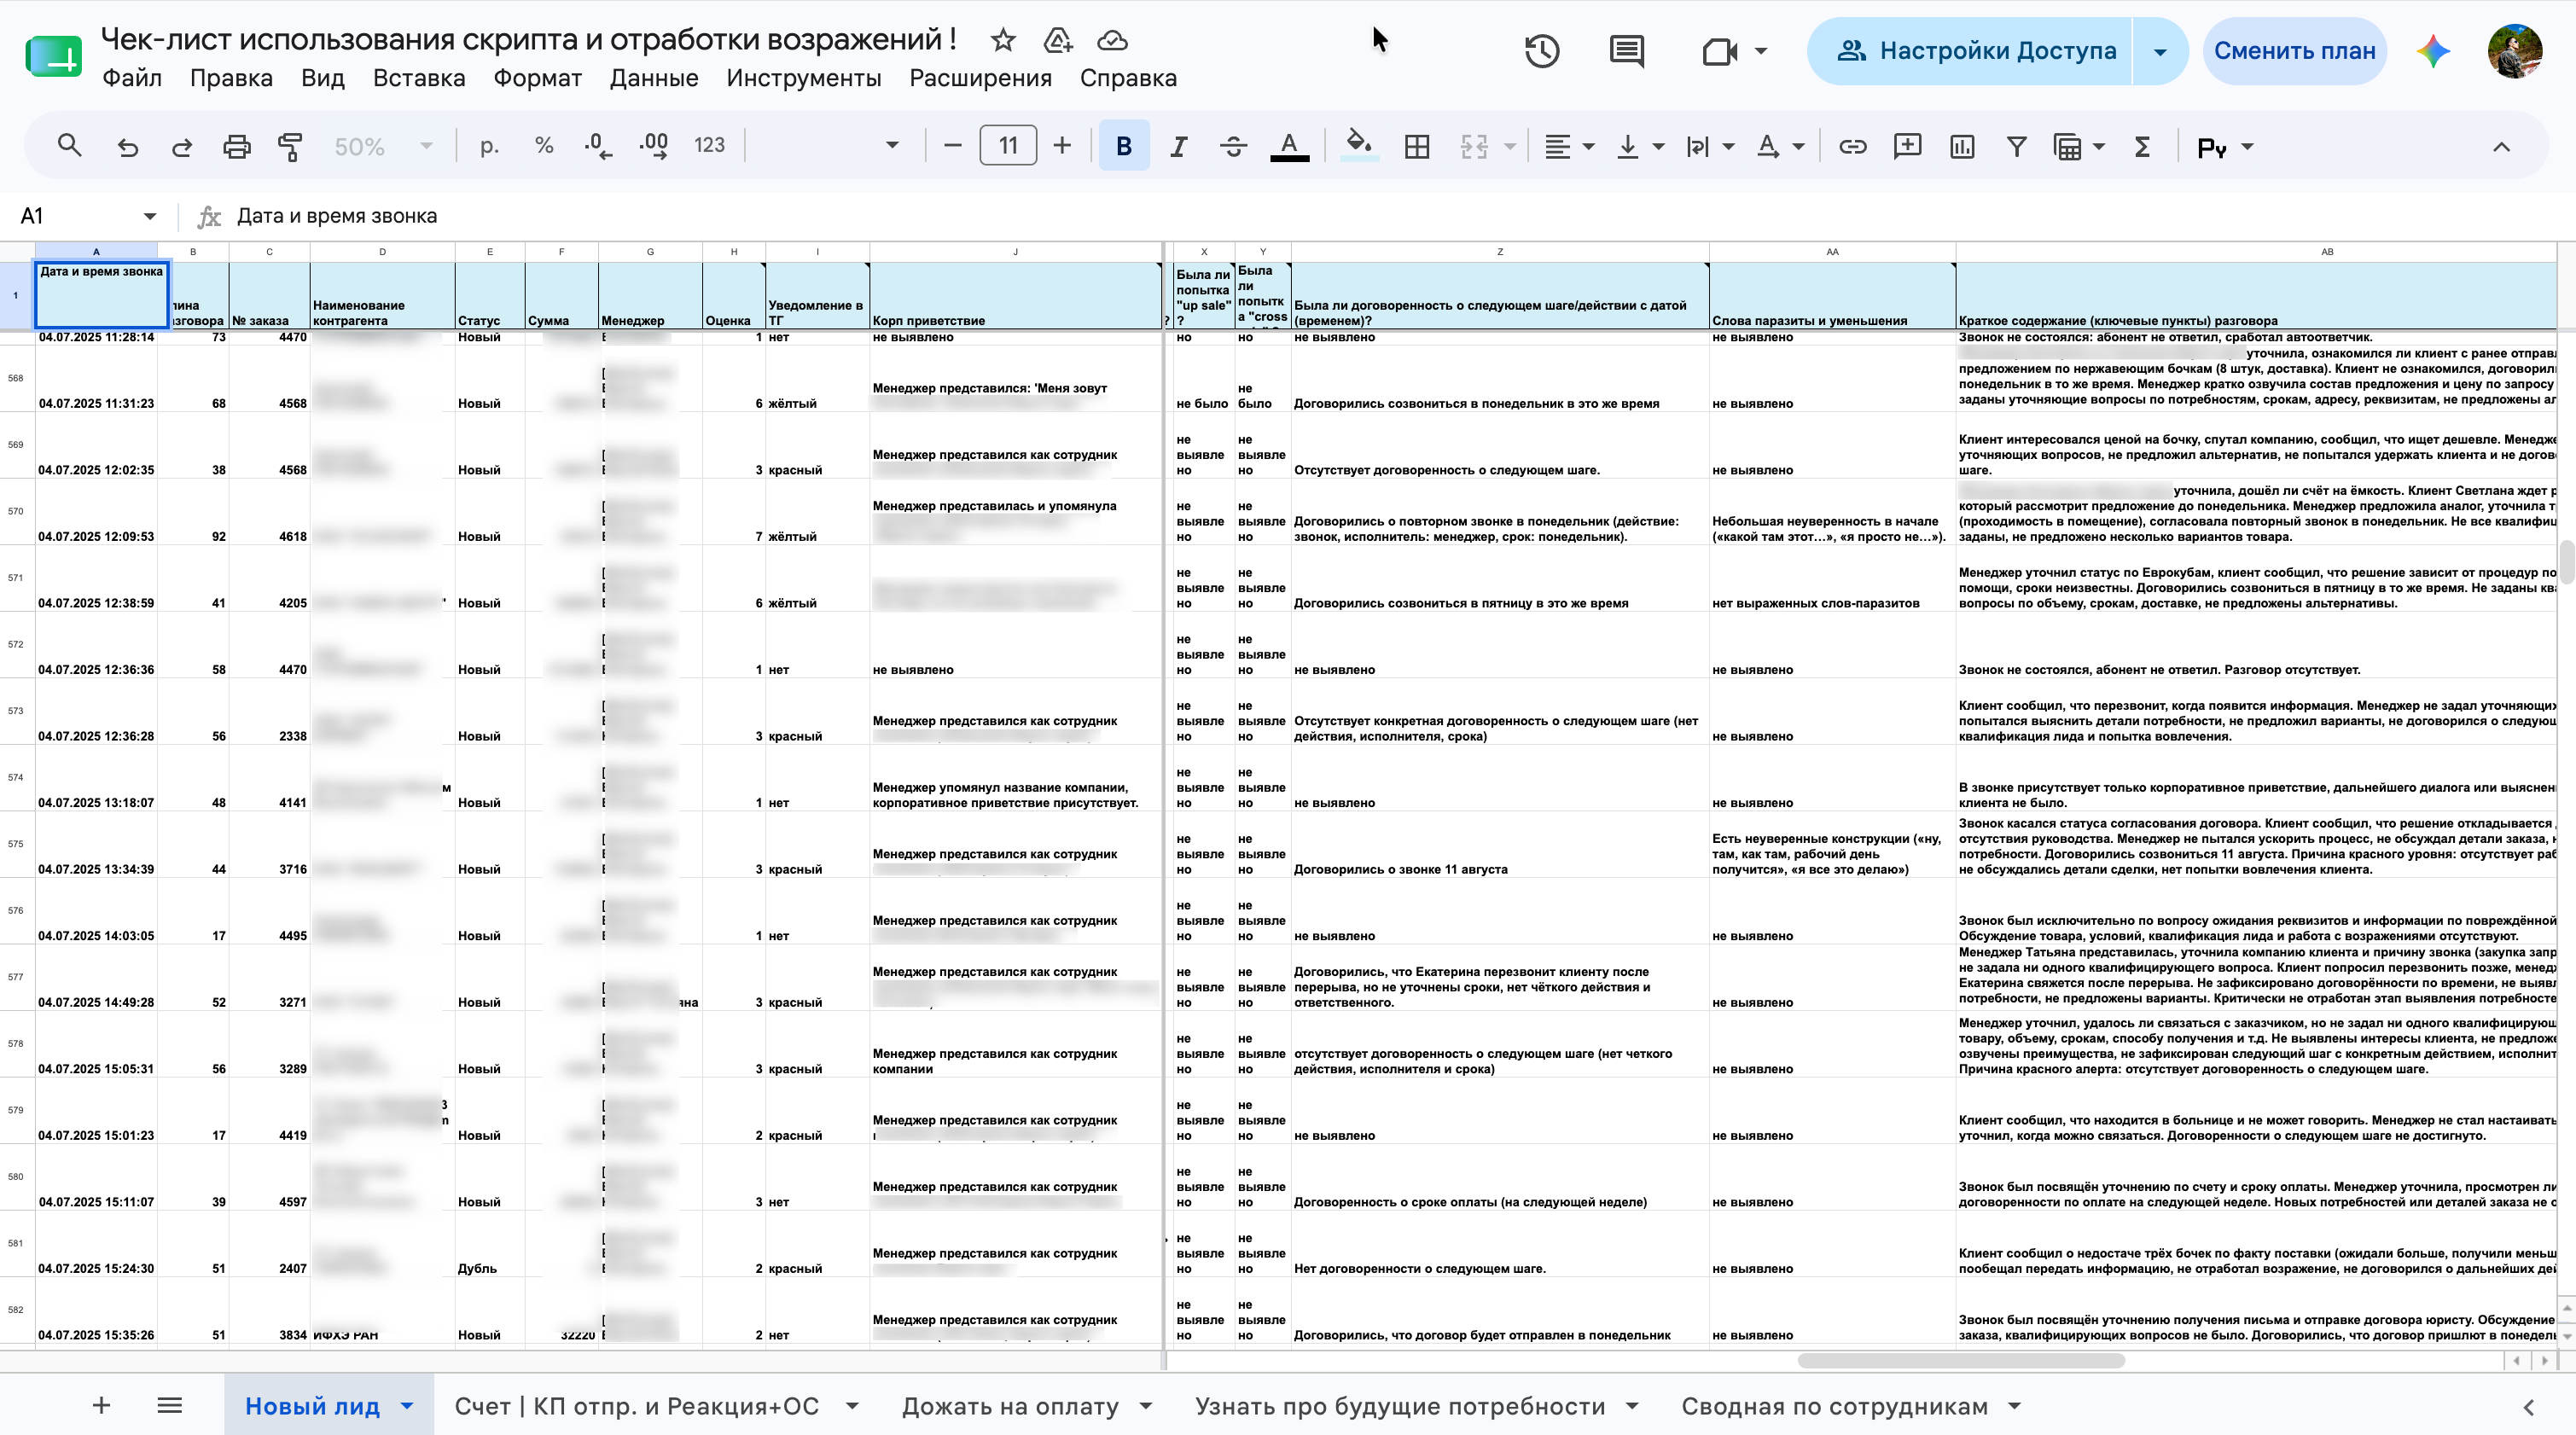Click the print icon in toolbar

(x=236, y=146)
